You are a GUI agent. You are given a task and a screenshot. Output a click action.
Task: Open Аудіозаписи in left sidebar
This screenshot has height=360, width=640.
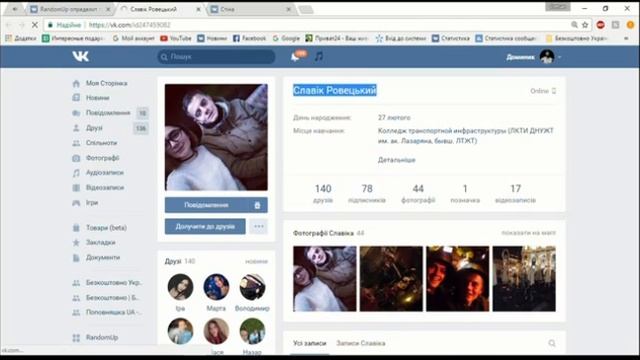pyautogui.click(x=104, y=173)
